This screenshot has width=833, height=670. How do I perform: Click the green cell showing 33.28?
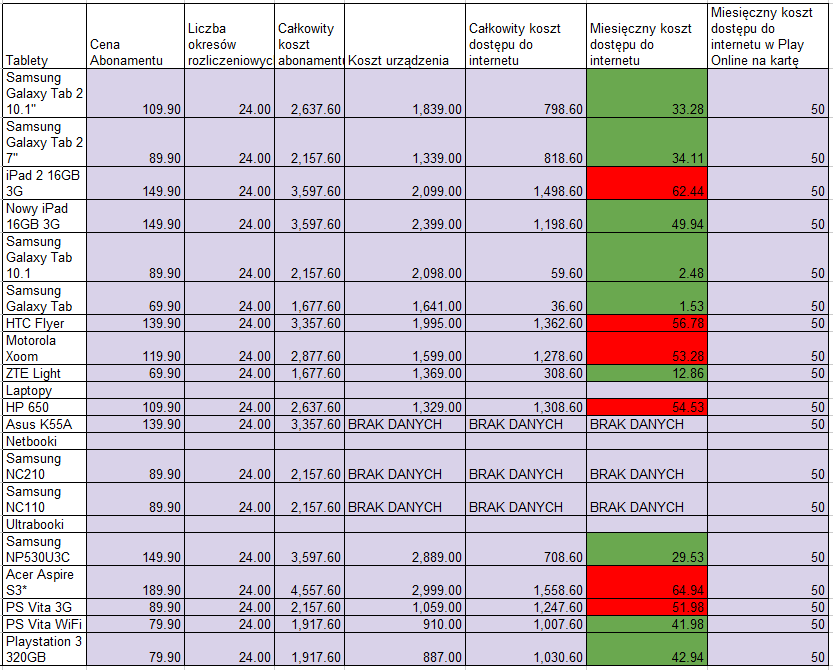click(647, 93)
